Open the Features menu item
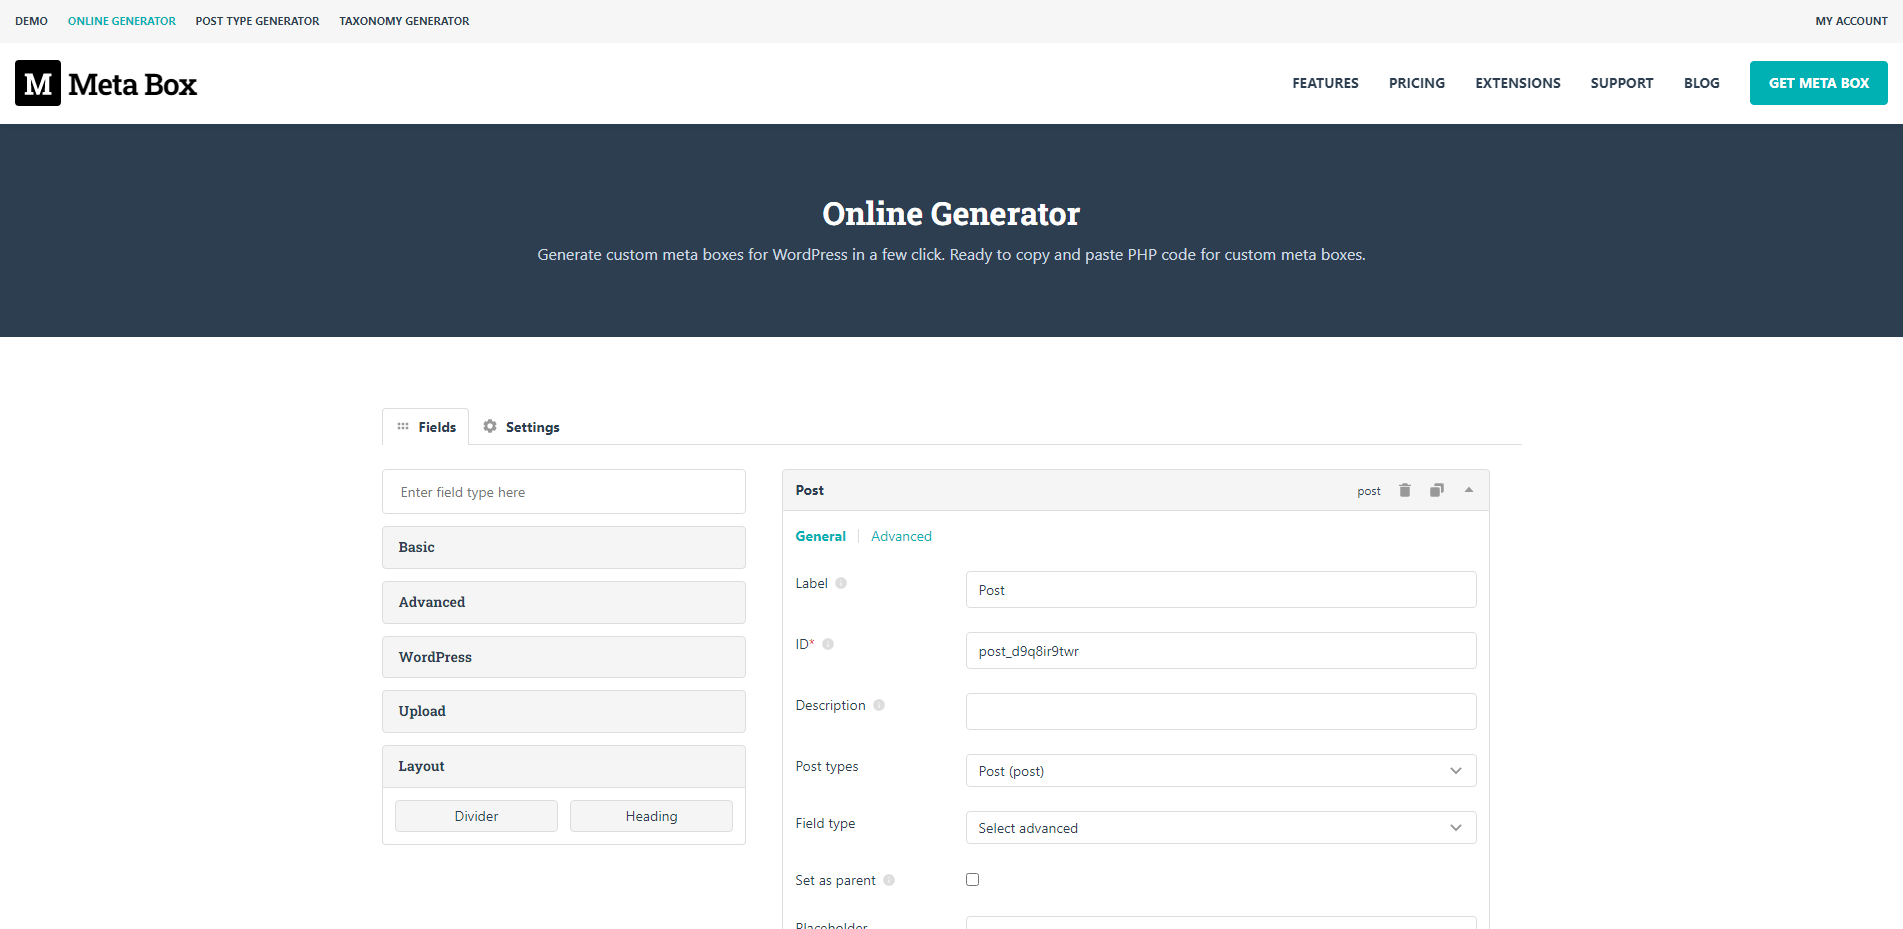This screenshot has height=929, width=1903. click(1325, 83)
